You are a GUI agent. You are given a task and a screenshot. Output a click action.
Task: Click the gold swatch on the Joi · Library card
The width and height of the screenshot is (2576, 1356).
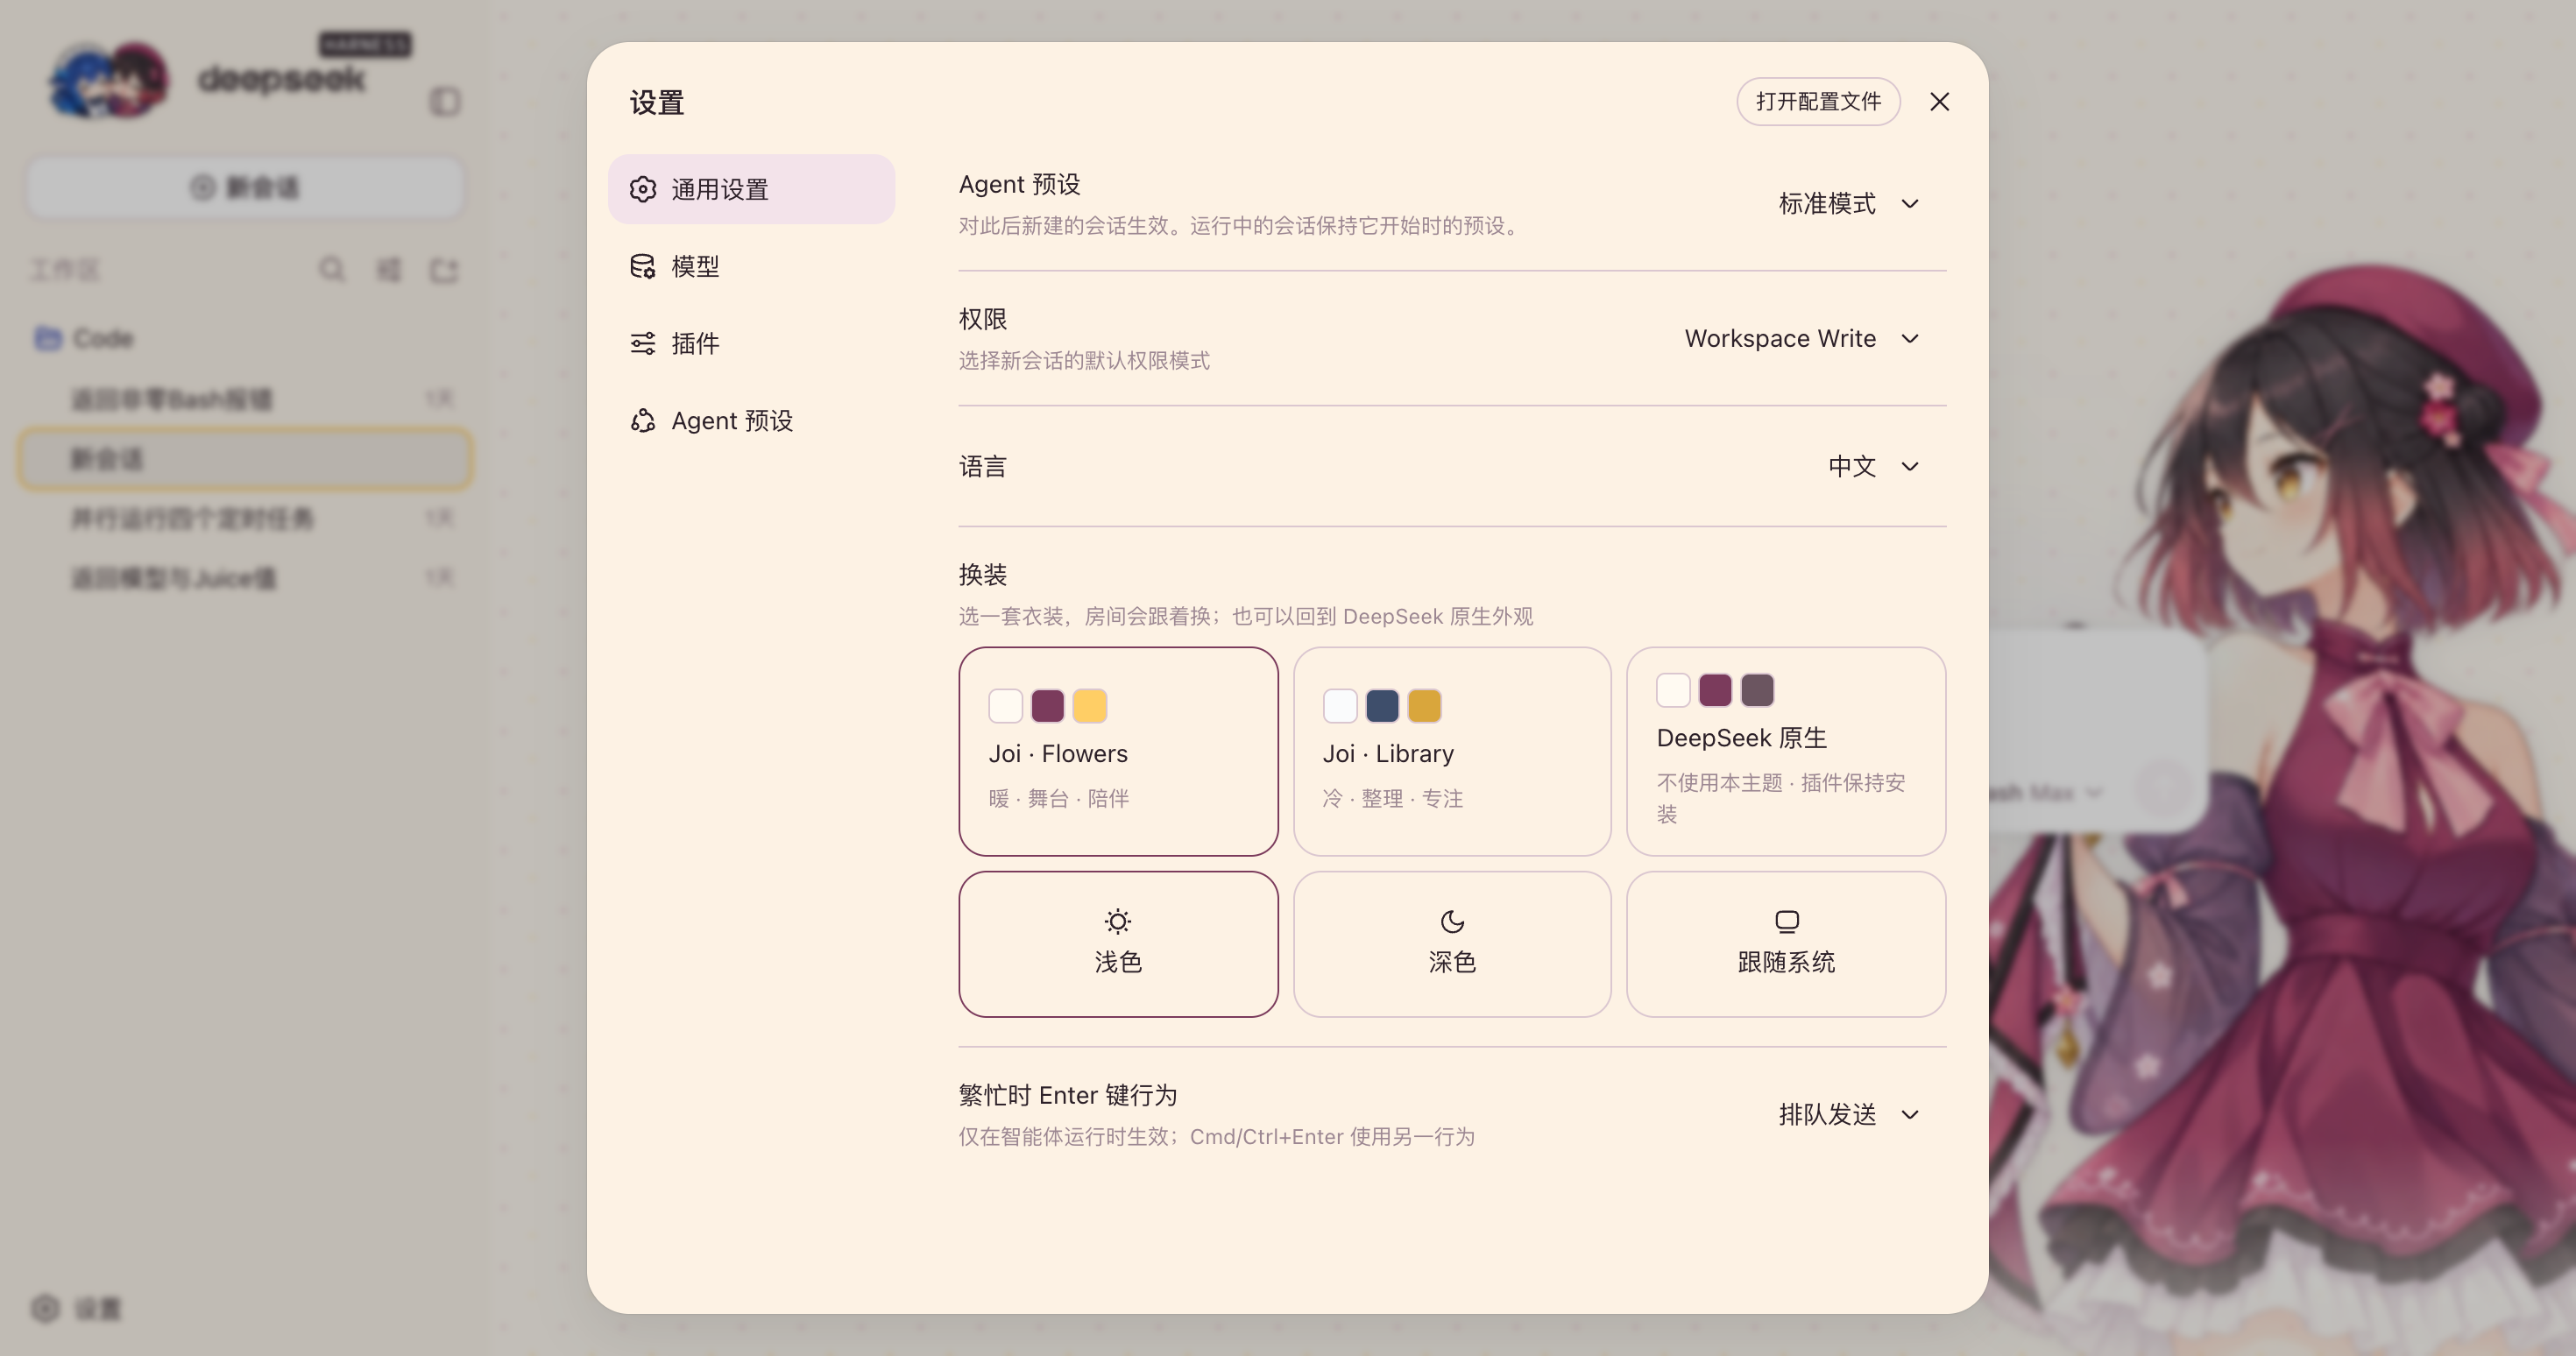pyautogui.click(x=1424, y=706)
